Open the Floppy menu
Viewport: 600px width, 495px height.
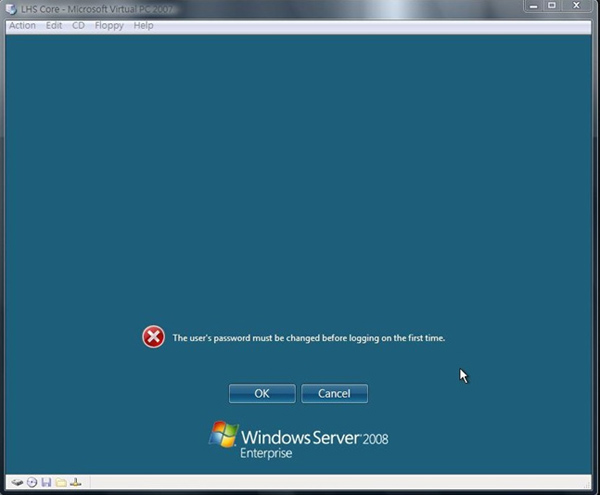point(109,25)
